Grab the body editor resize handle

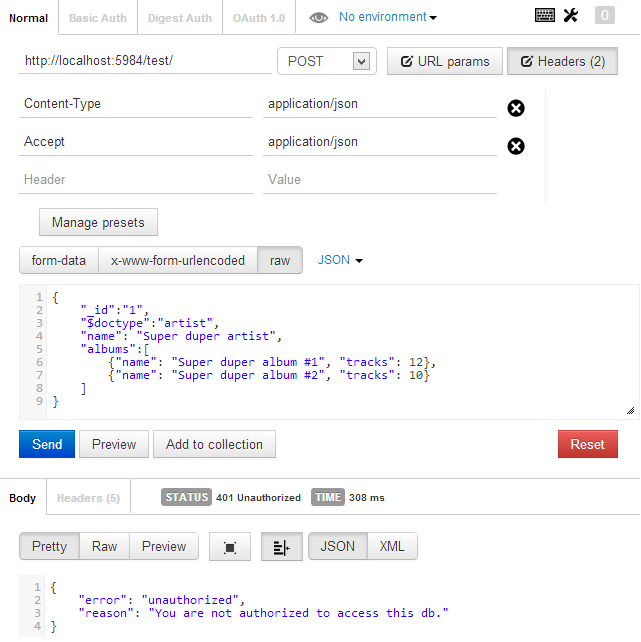tap(630, 411)
